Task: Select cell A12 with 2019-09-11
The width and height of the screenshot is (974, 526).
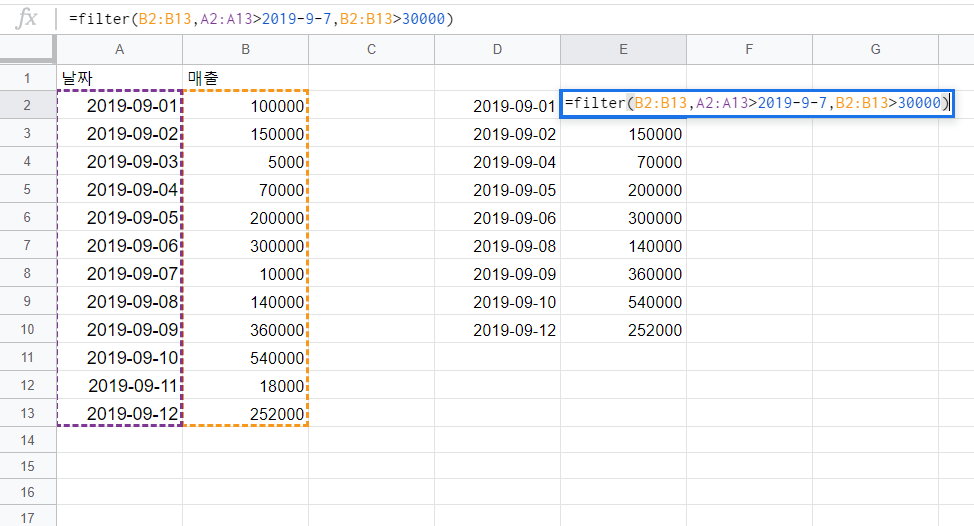Action: point(119,384)
